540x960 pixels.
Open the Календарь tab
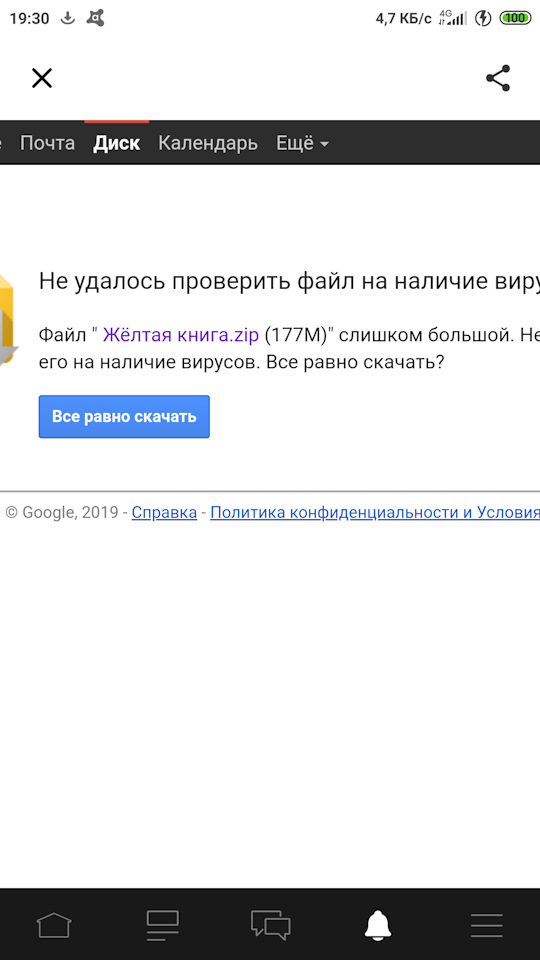pyautogui.click(x=208, y=143)
